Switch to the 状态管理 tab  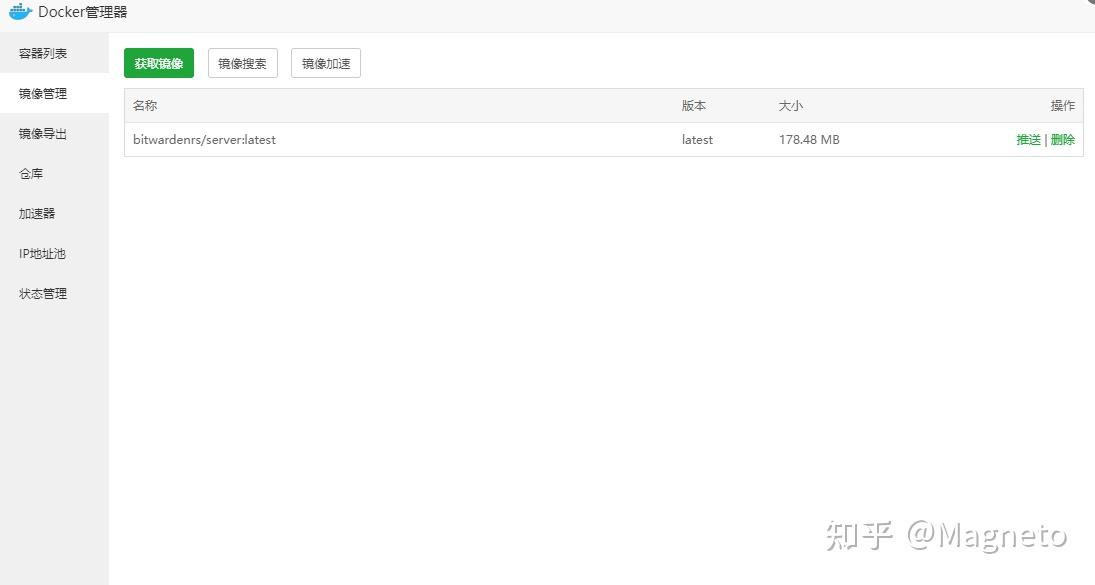[x=54, y=294]
